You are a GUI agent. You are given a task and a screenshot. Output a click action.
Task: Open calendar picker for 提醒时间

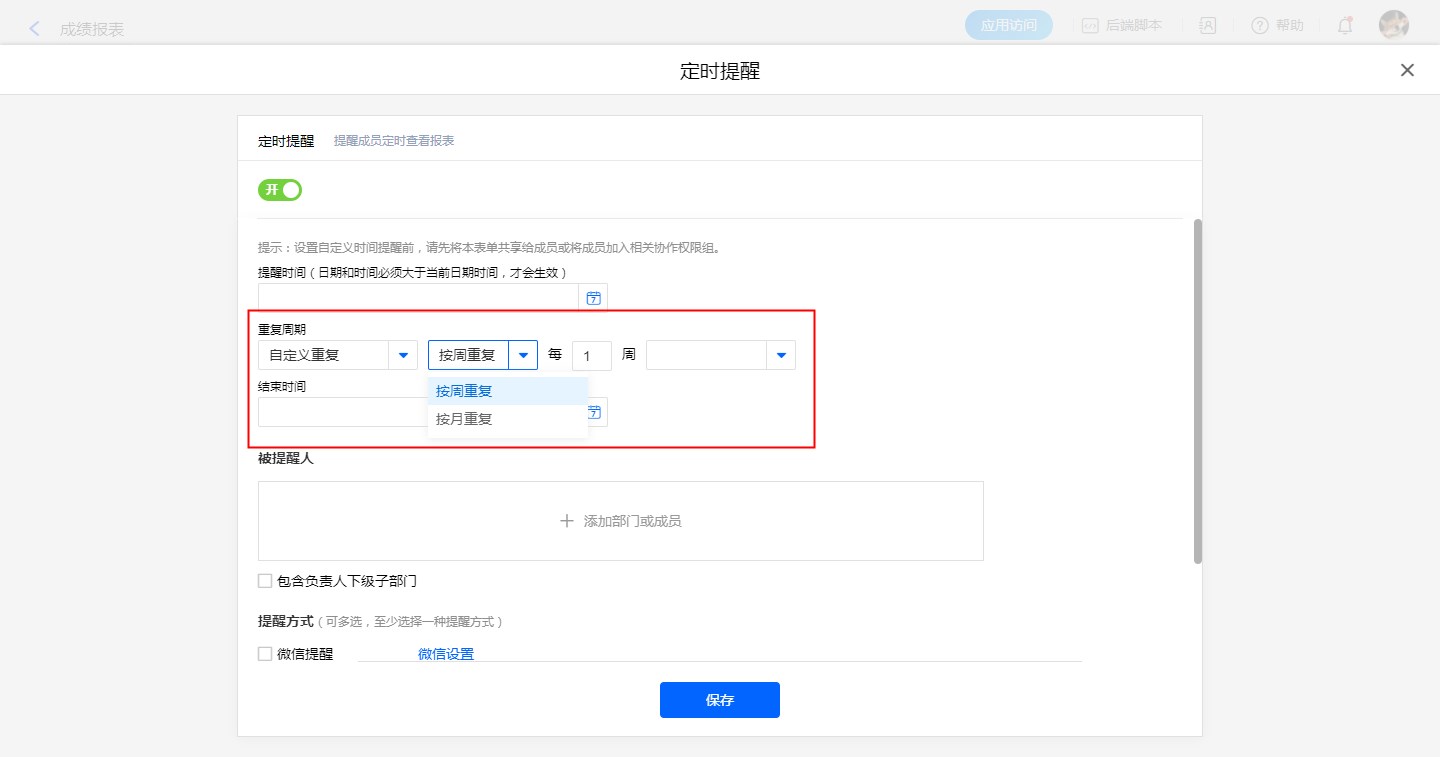593,298
